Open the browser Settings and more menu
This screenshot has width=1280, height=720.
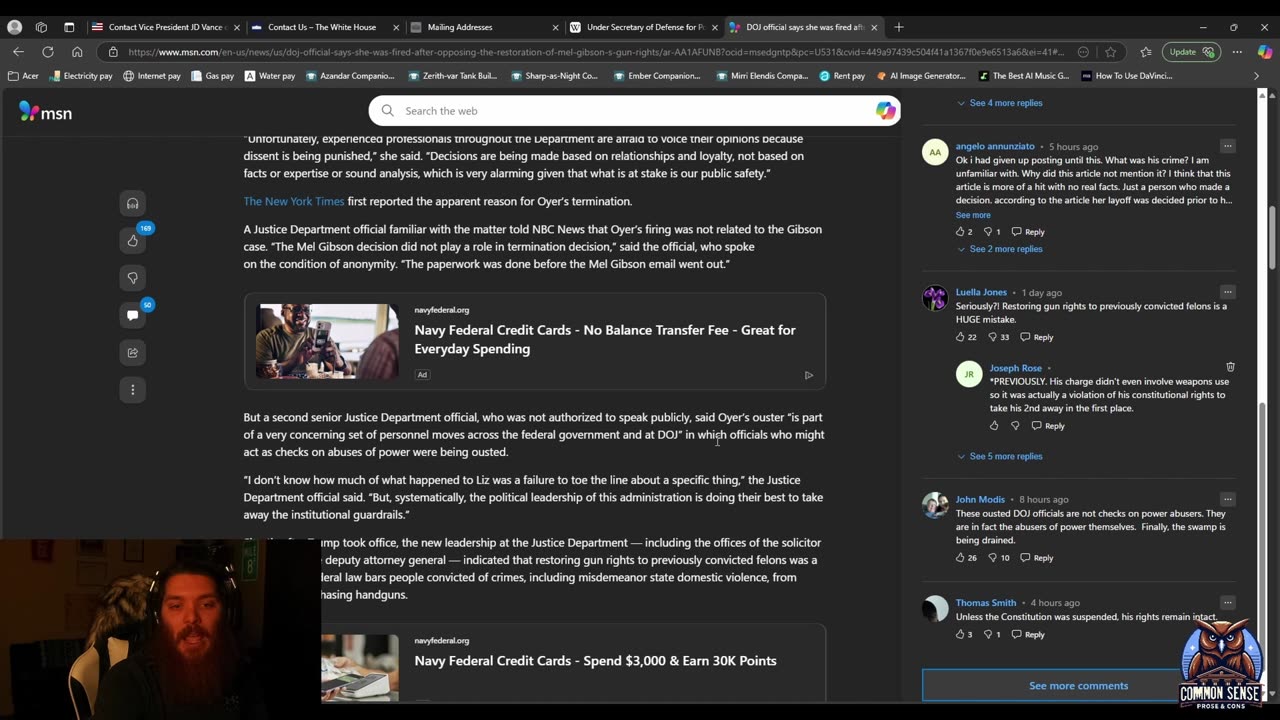(x=1237, y=52)
